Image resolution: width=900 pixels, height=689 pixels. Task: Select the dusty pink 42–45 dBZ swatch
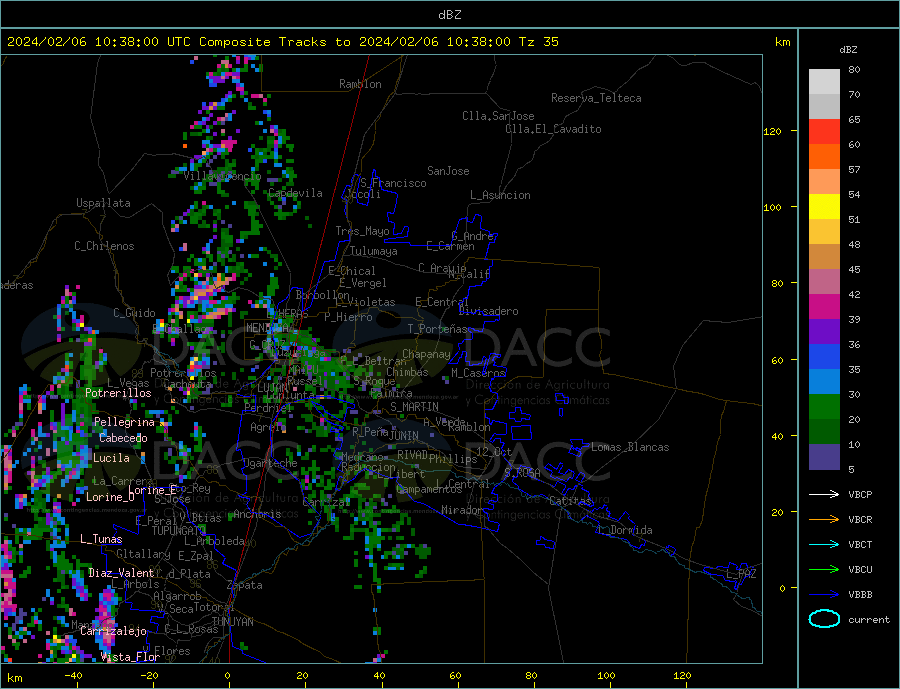[824, 281]
